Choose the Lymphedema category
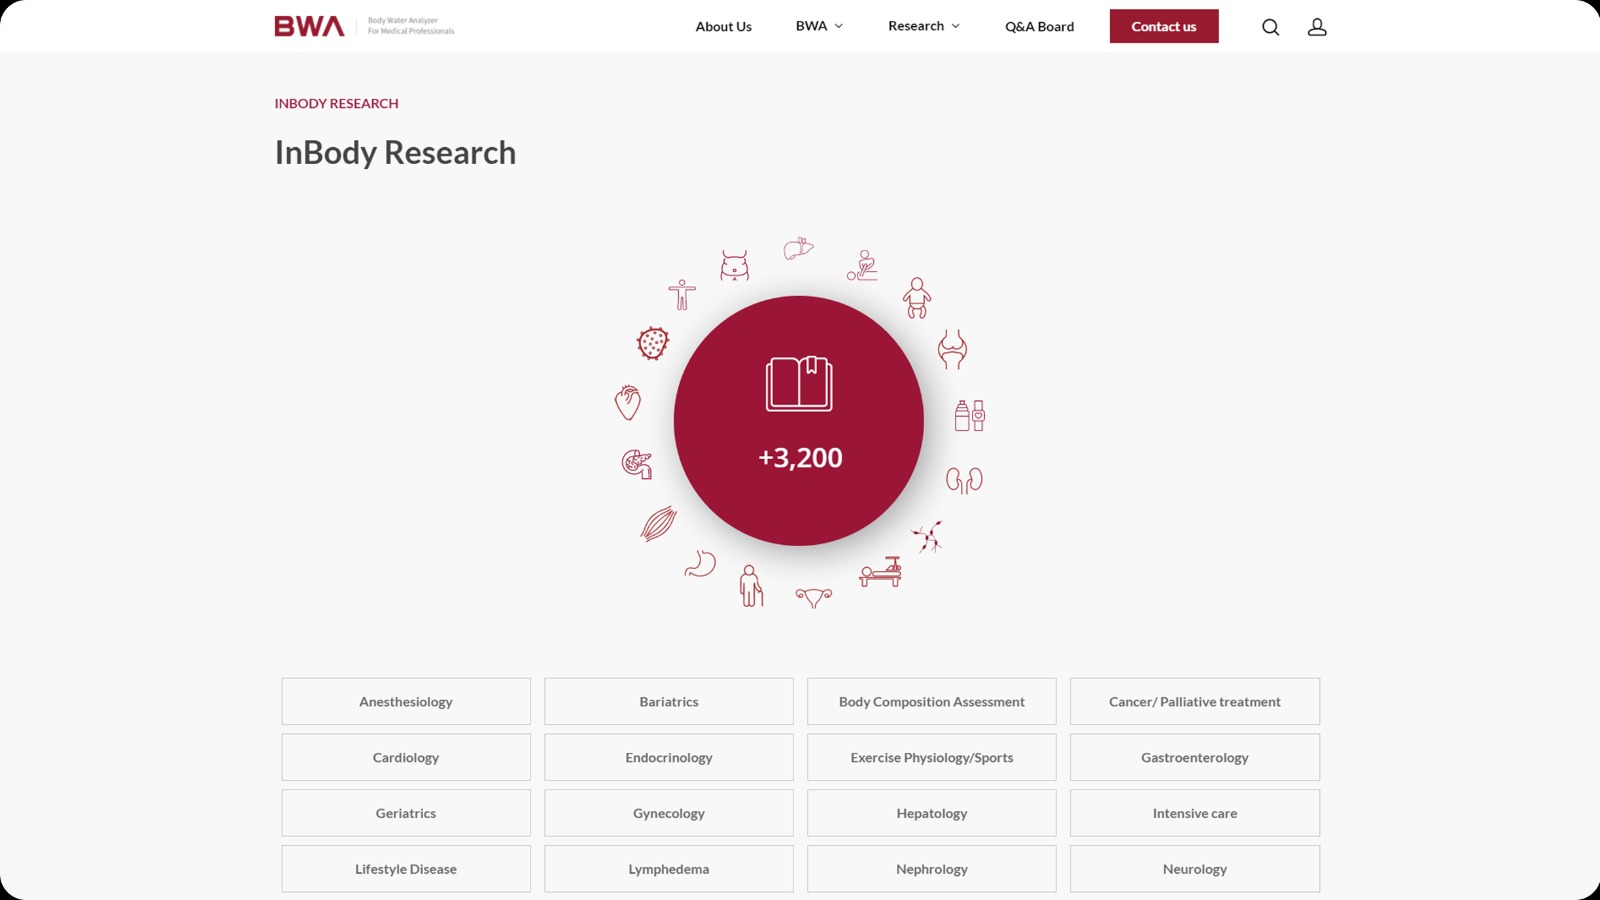The height and width of the screenshot is (900, 1600). coord(669,870)
